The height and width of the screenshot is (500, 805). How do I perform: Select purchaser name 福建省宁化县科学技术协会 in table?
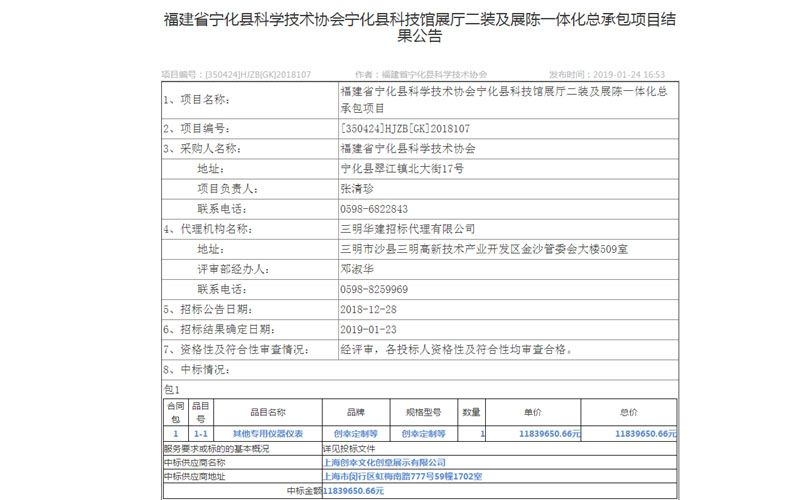408,148
